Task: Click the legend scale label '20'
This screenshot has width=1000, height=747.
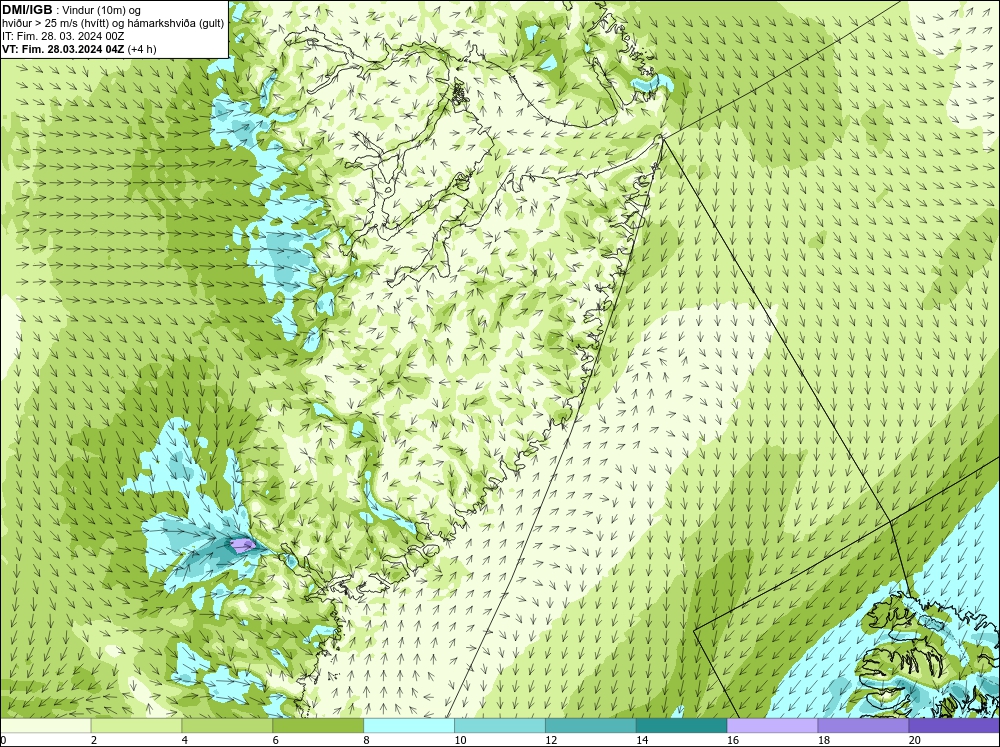Action: click(915, 740)
